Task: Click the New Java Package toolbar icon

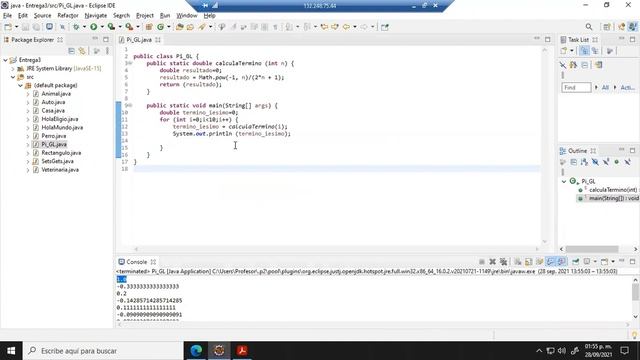Action: pos(149,27)
